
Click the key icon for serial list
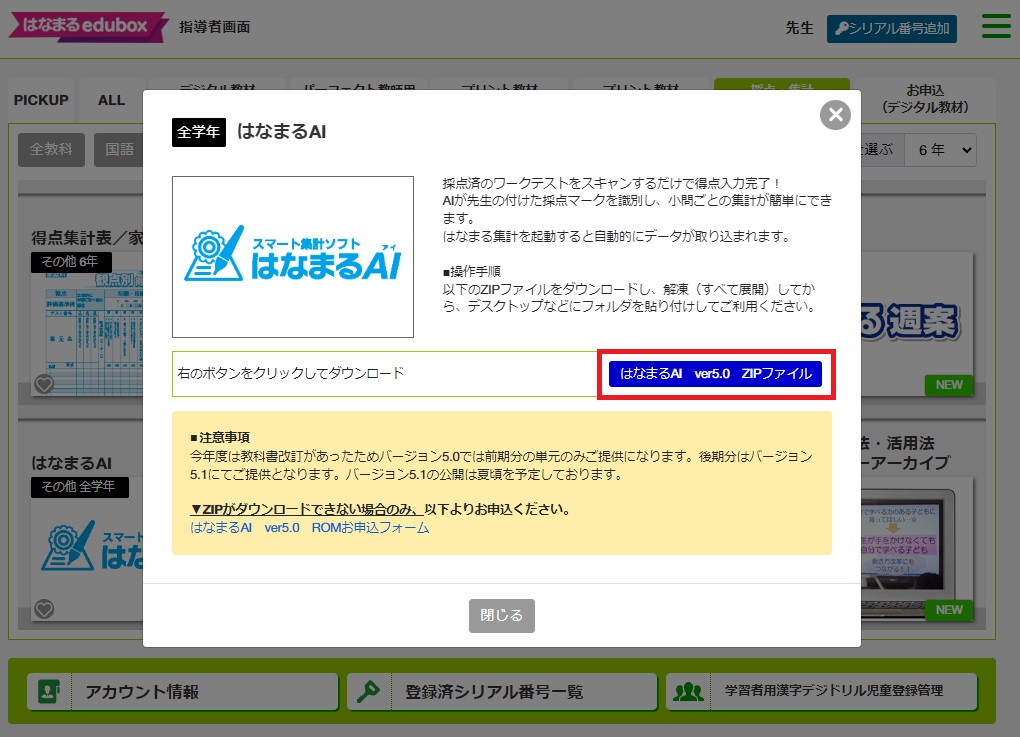click(x=368, y=691)
